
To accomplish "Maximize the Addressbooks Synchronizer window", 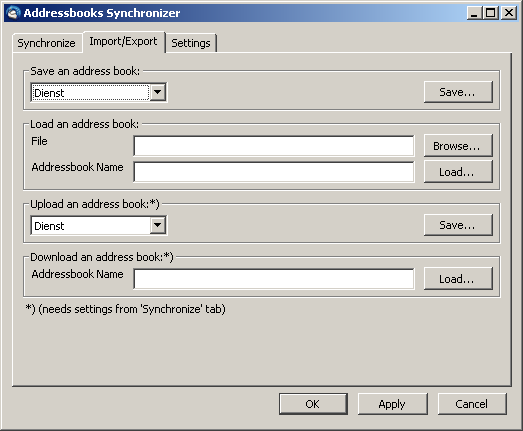I will pos(491,13).
